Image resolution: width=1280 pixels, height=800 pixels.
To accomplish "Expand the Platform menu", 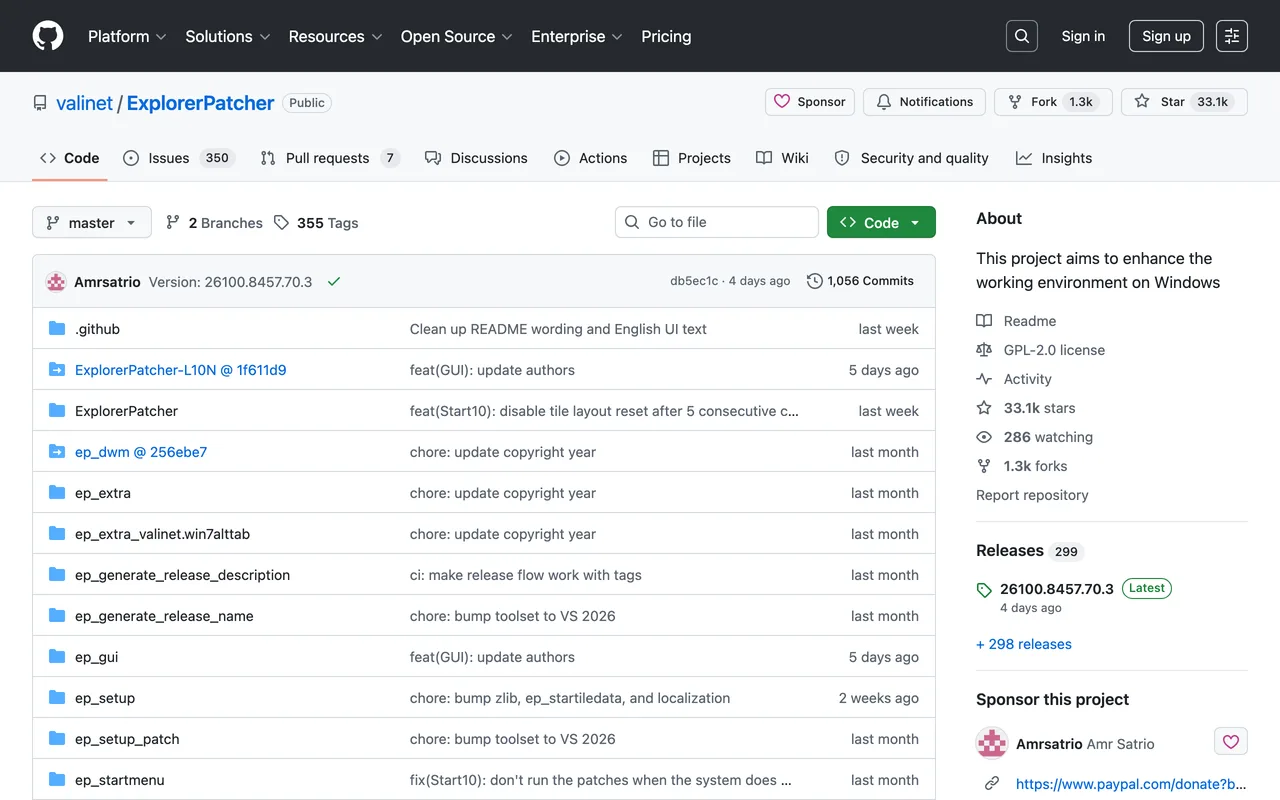I will (x=127, y=36).
